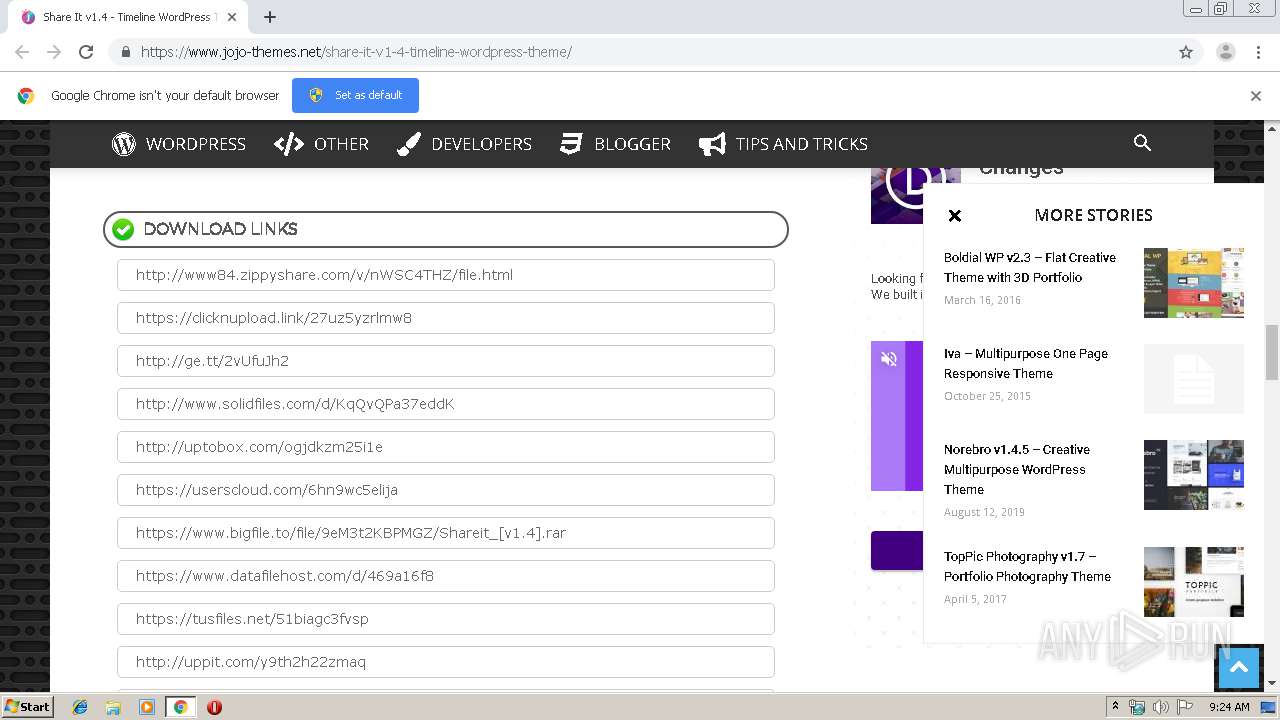Open the Chrome three-dot menu
The height and width of the screenshot is (720, 1280).
click(x=1258, y=52)
